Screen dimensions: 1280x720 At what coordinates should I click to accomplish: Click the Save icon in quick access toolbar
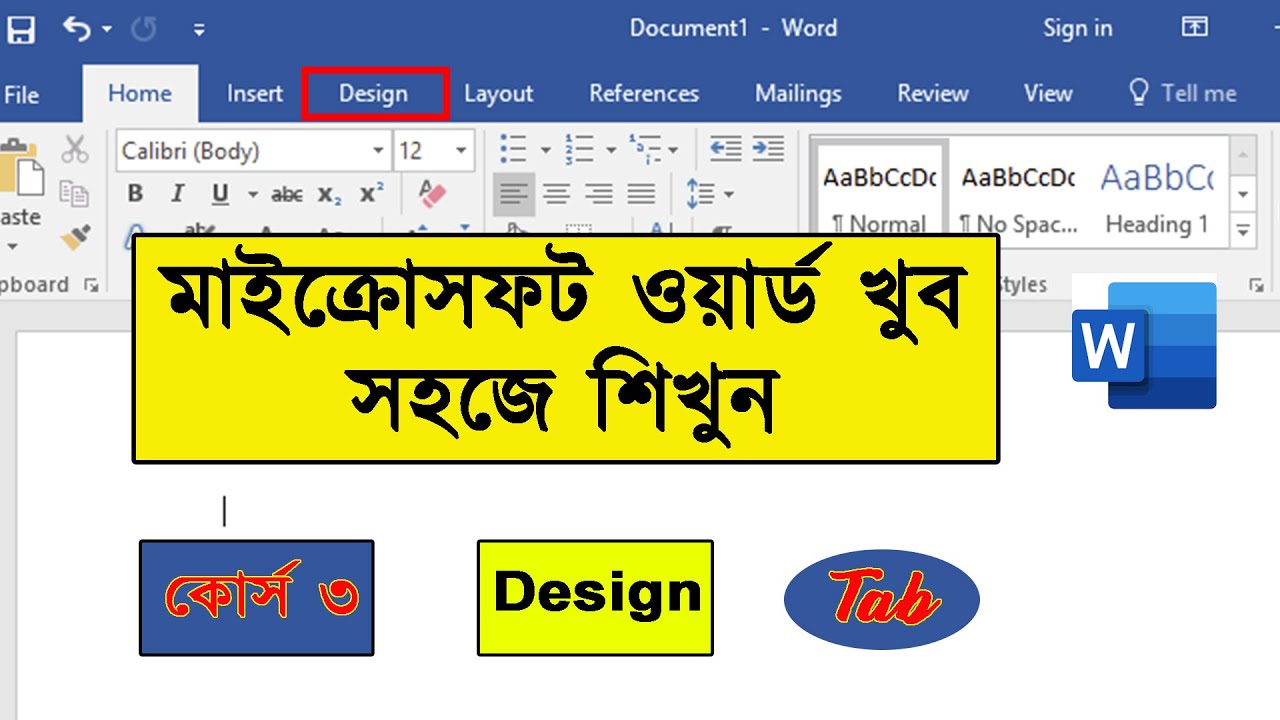(x=20, y=29)
